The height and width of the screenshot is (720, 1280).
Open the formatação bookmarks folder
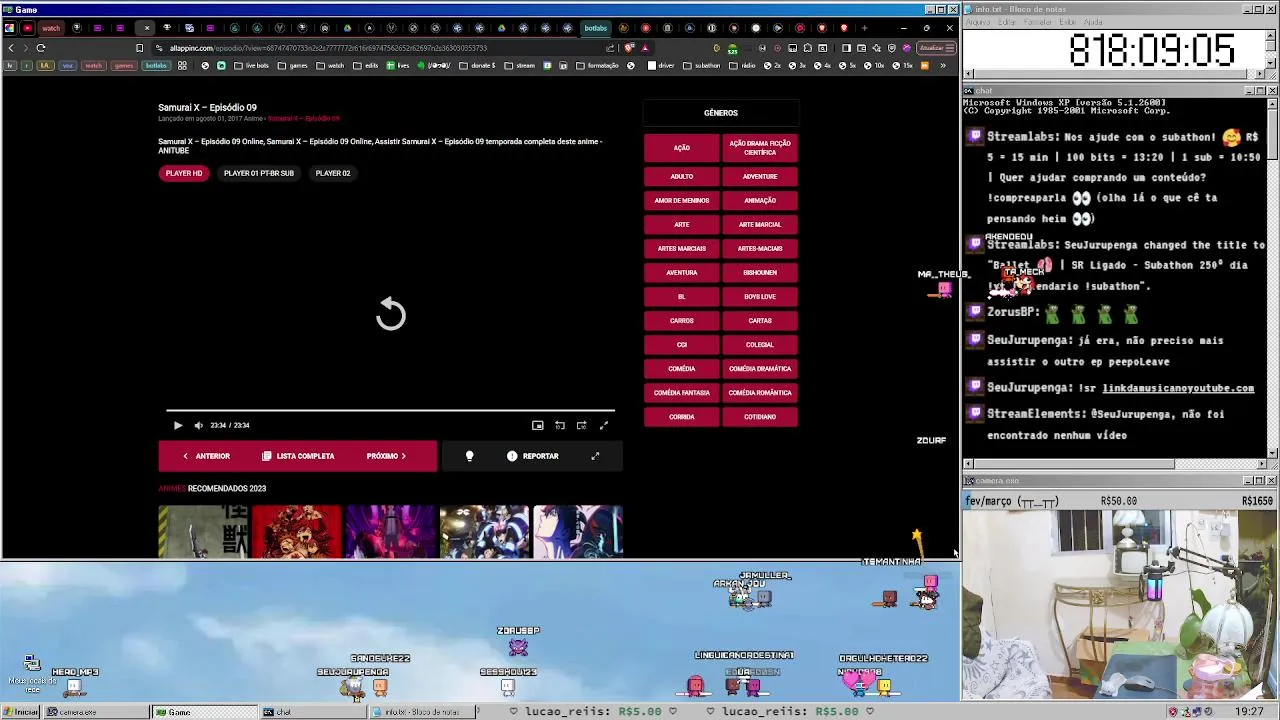click(597, 66)
